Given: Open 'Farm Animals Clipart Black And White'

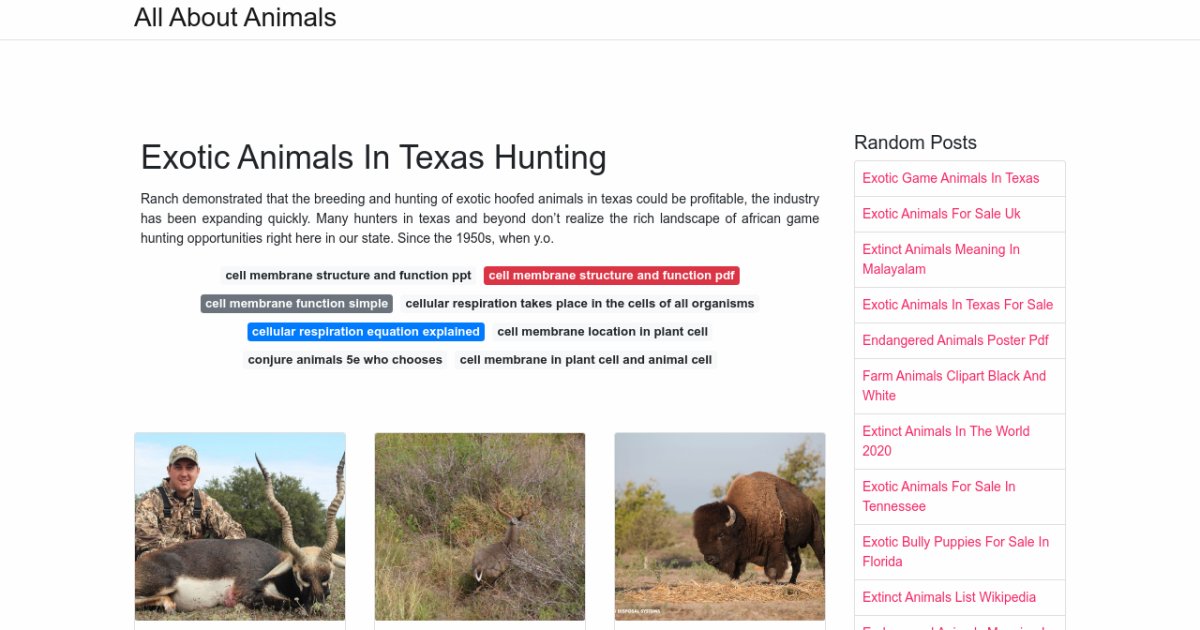Looking at the screenshot, I should [954, 386].
